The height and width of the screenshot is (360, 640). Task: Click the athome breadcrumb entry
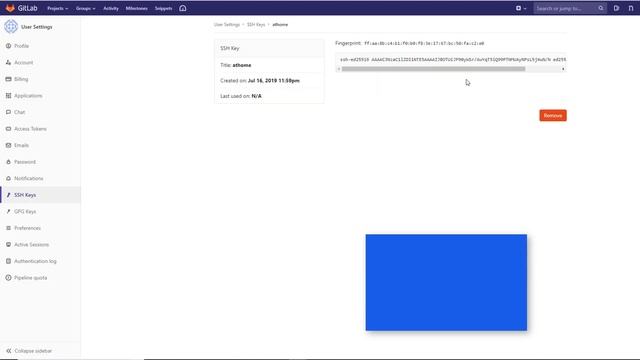click(280, 24)
